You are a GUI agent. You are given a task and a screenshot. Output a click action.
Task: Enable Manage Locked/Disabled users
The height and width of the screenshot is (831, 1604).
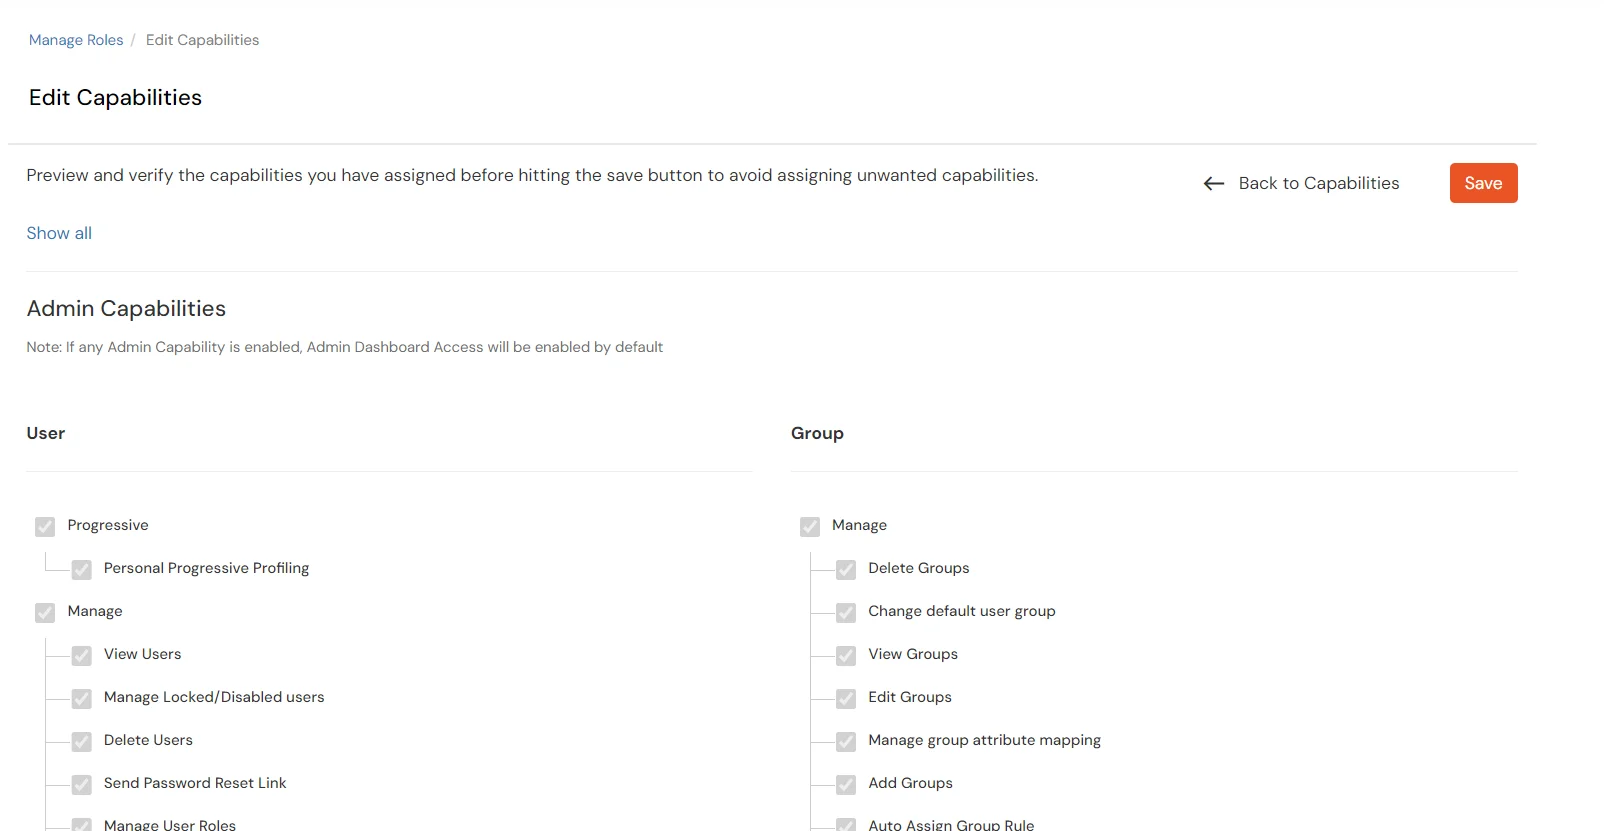(82, 699)
